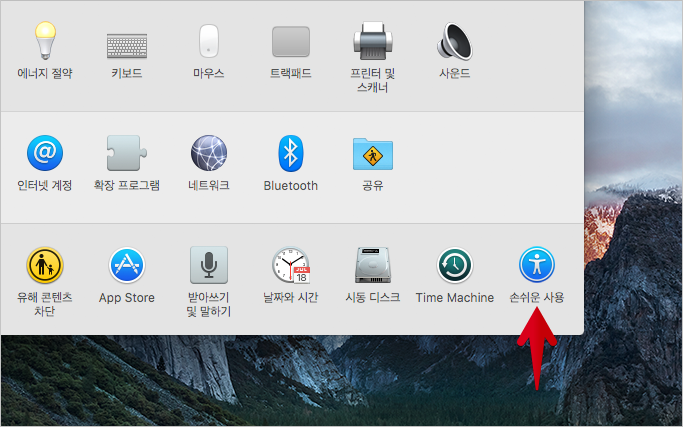Click the 사운드 text label
This screenshot has height=427, width=683.
[x=455, y=73]
